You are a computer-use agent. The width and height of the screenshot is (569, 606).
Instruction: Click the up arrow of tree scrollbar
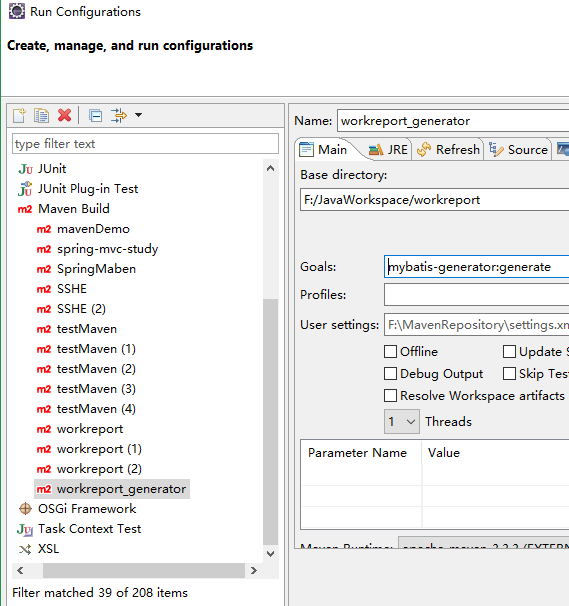tap(271, 168)
